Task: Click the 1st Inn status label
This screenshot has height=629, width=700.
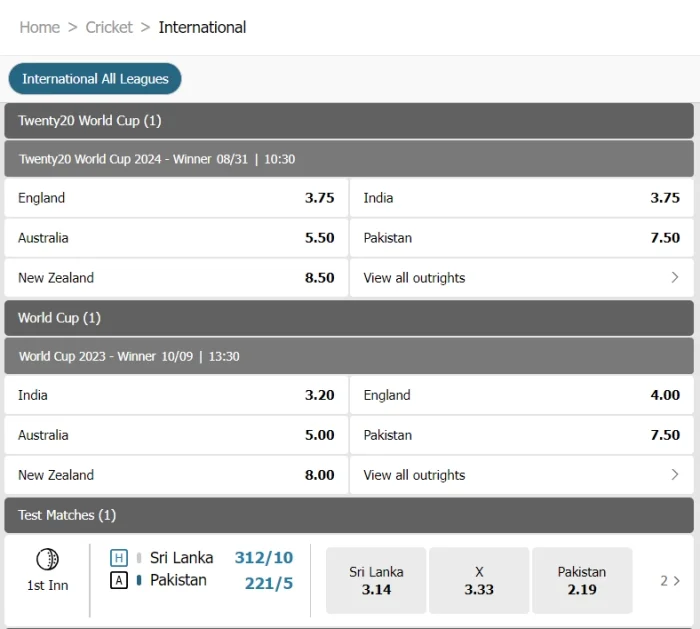Action: pos(47,585)
